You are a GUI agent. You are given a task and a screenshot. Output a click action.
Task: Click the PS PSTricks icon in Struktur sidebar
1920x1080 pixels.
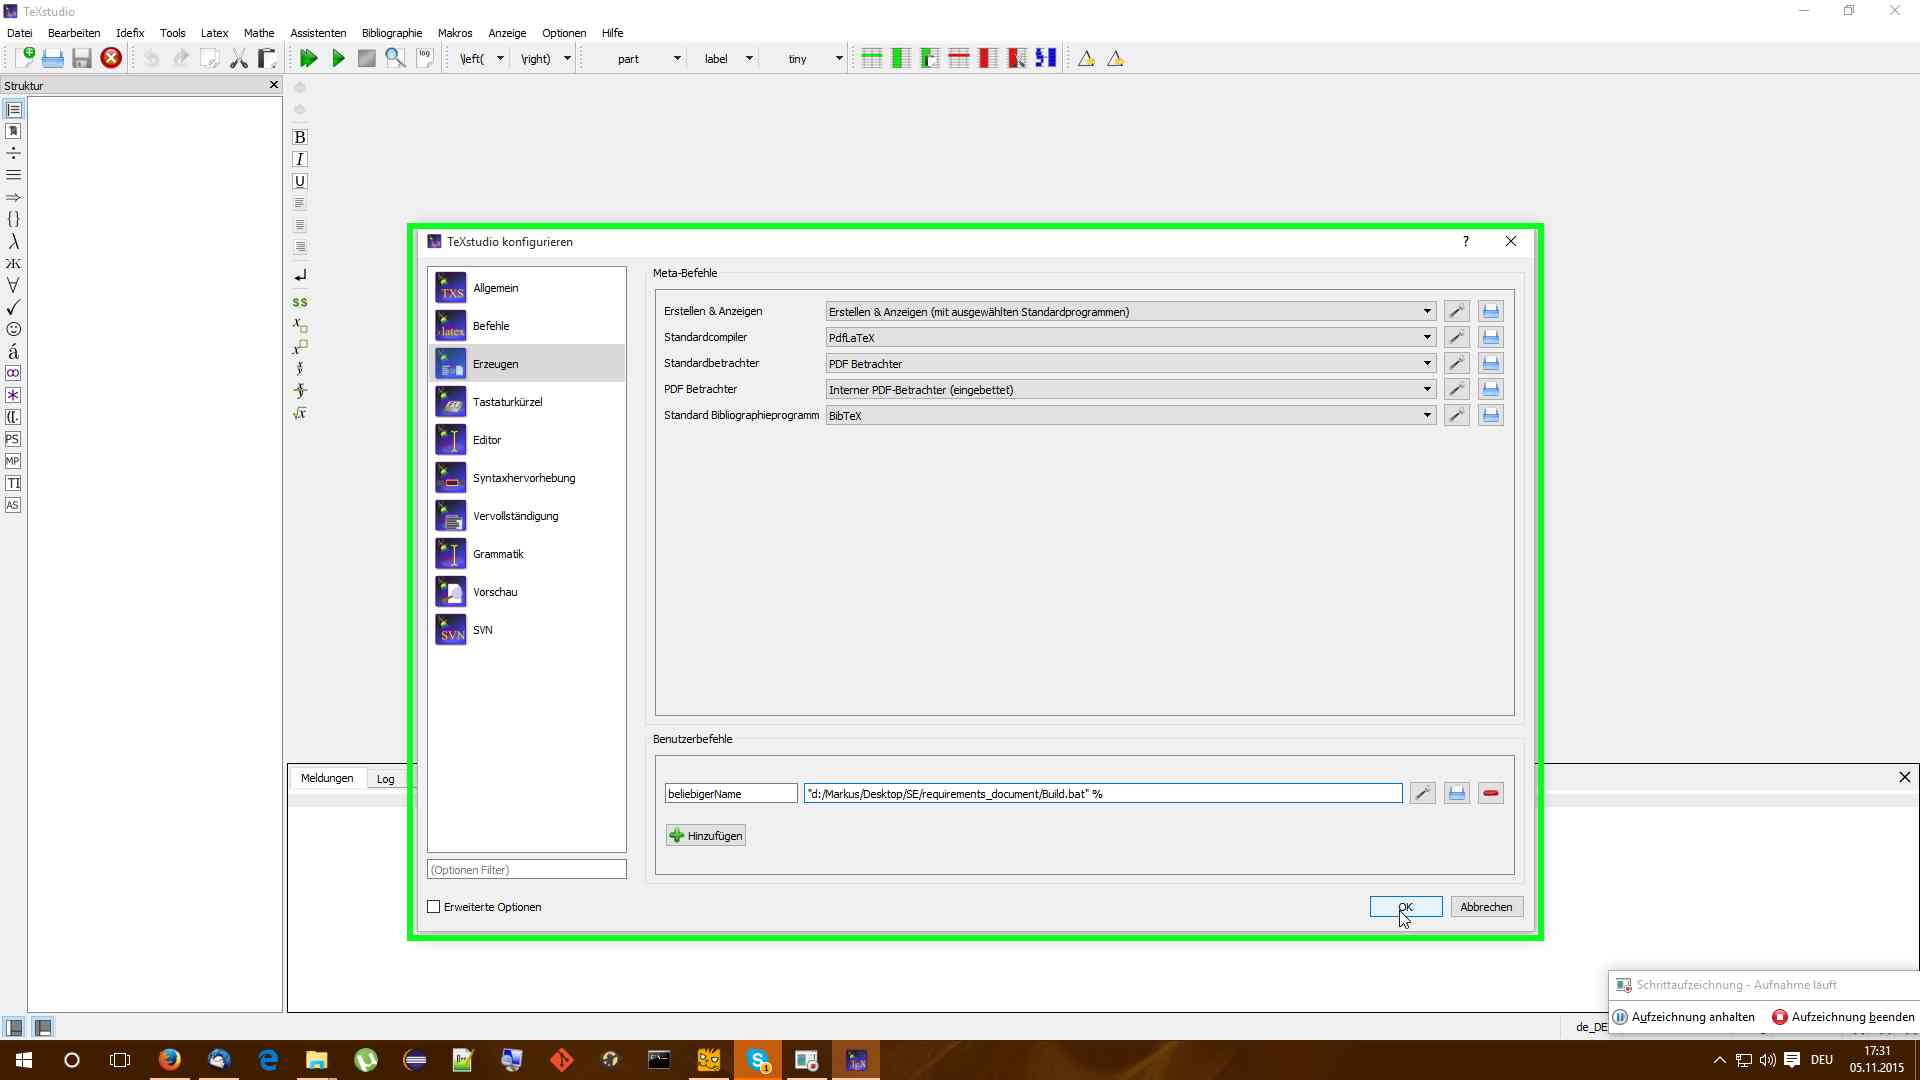(x=13, y=439)
